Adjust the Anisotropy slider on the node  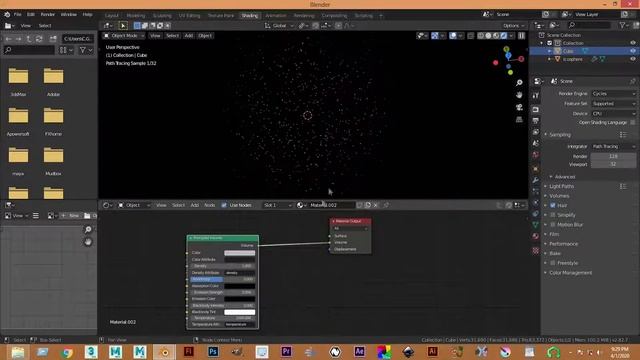click(x=222, y=280)
